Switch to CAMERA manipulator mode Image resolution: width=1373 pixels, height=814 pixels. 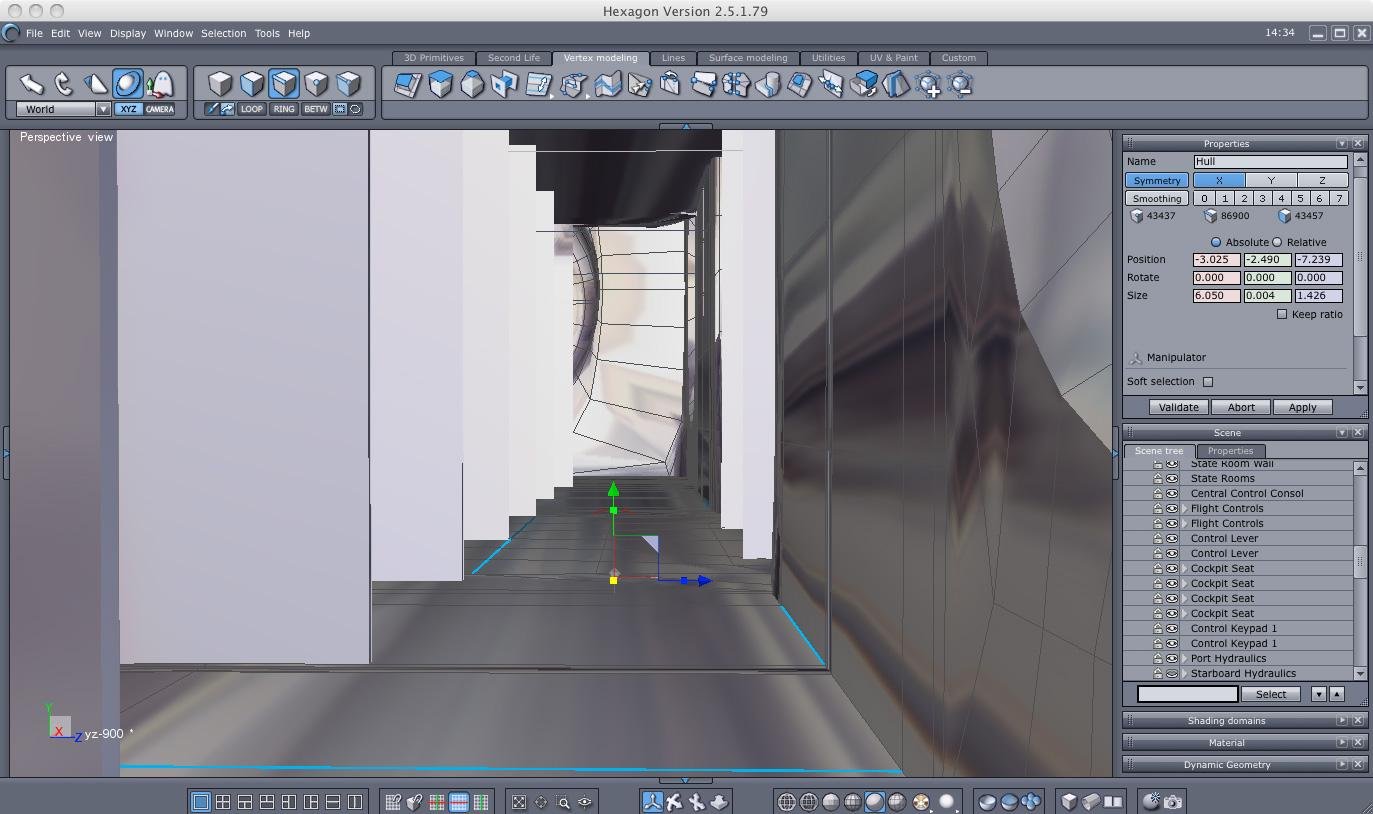(160, 109)
